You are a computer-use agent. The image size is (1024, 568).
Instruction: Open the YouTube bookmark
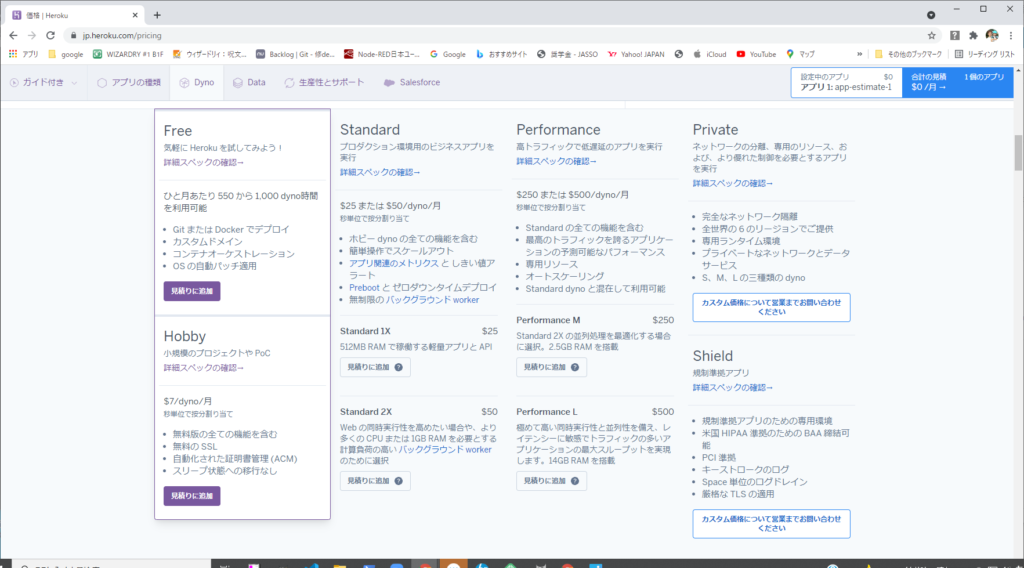(755, 54)
